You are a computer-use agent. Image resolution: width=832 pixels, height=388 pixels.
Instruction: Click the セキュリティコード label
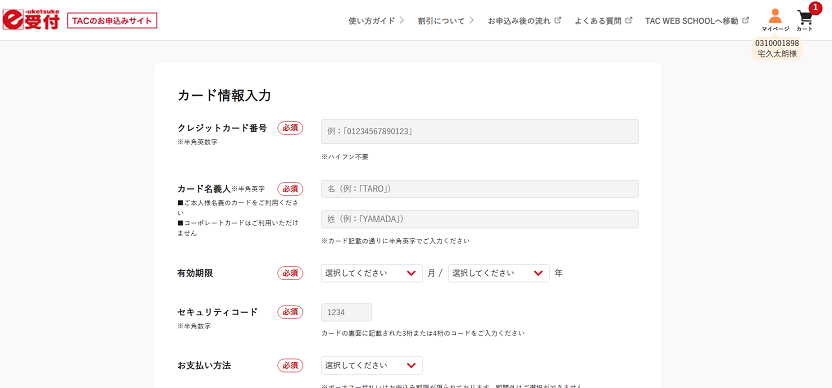pyautogui.click(x=217, y=312)
